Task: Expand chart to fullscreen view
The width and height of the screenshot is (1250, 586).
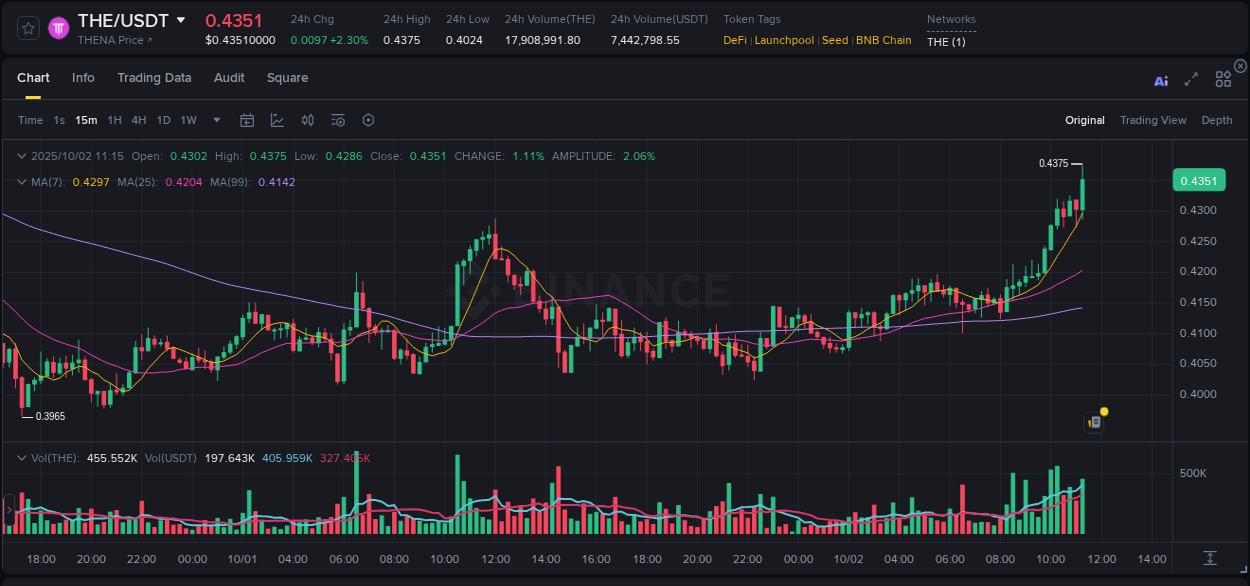Action: (x=1191, y=79)
